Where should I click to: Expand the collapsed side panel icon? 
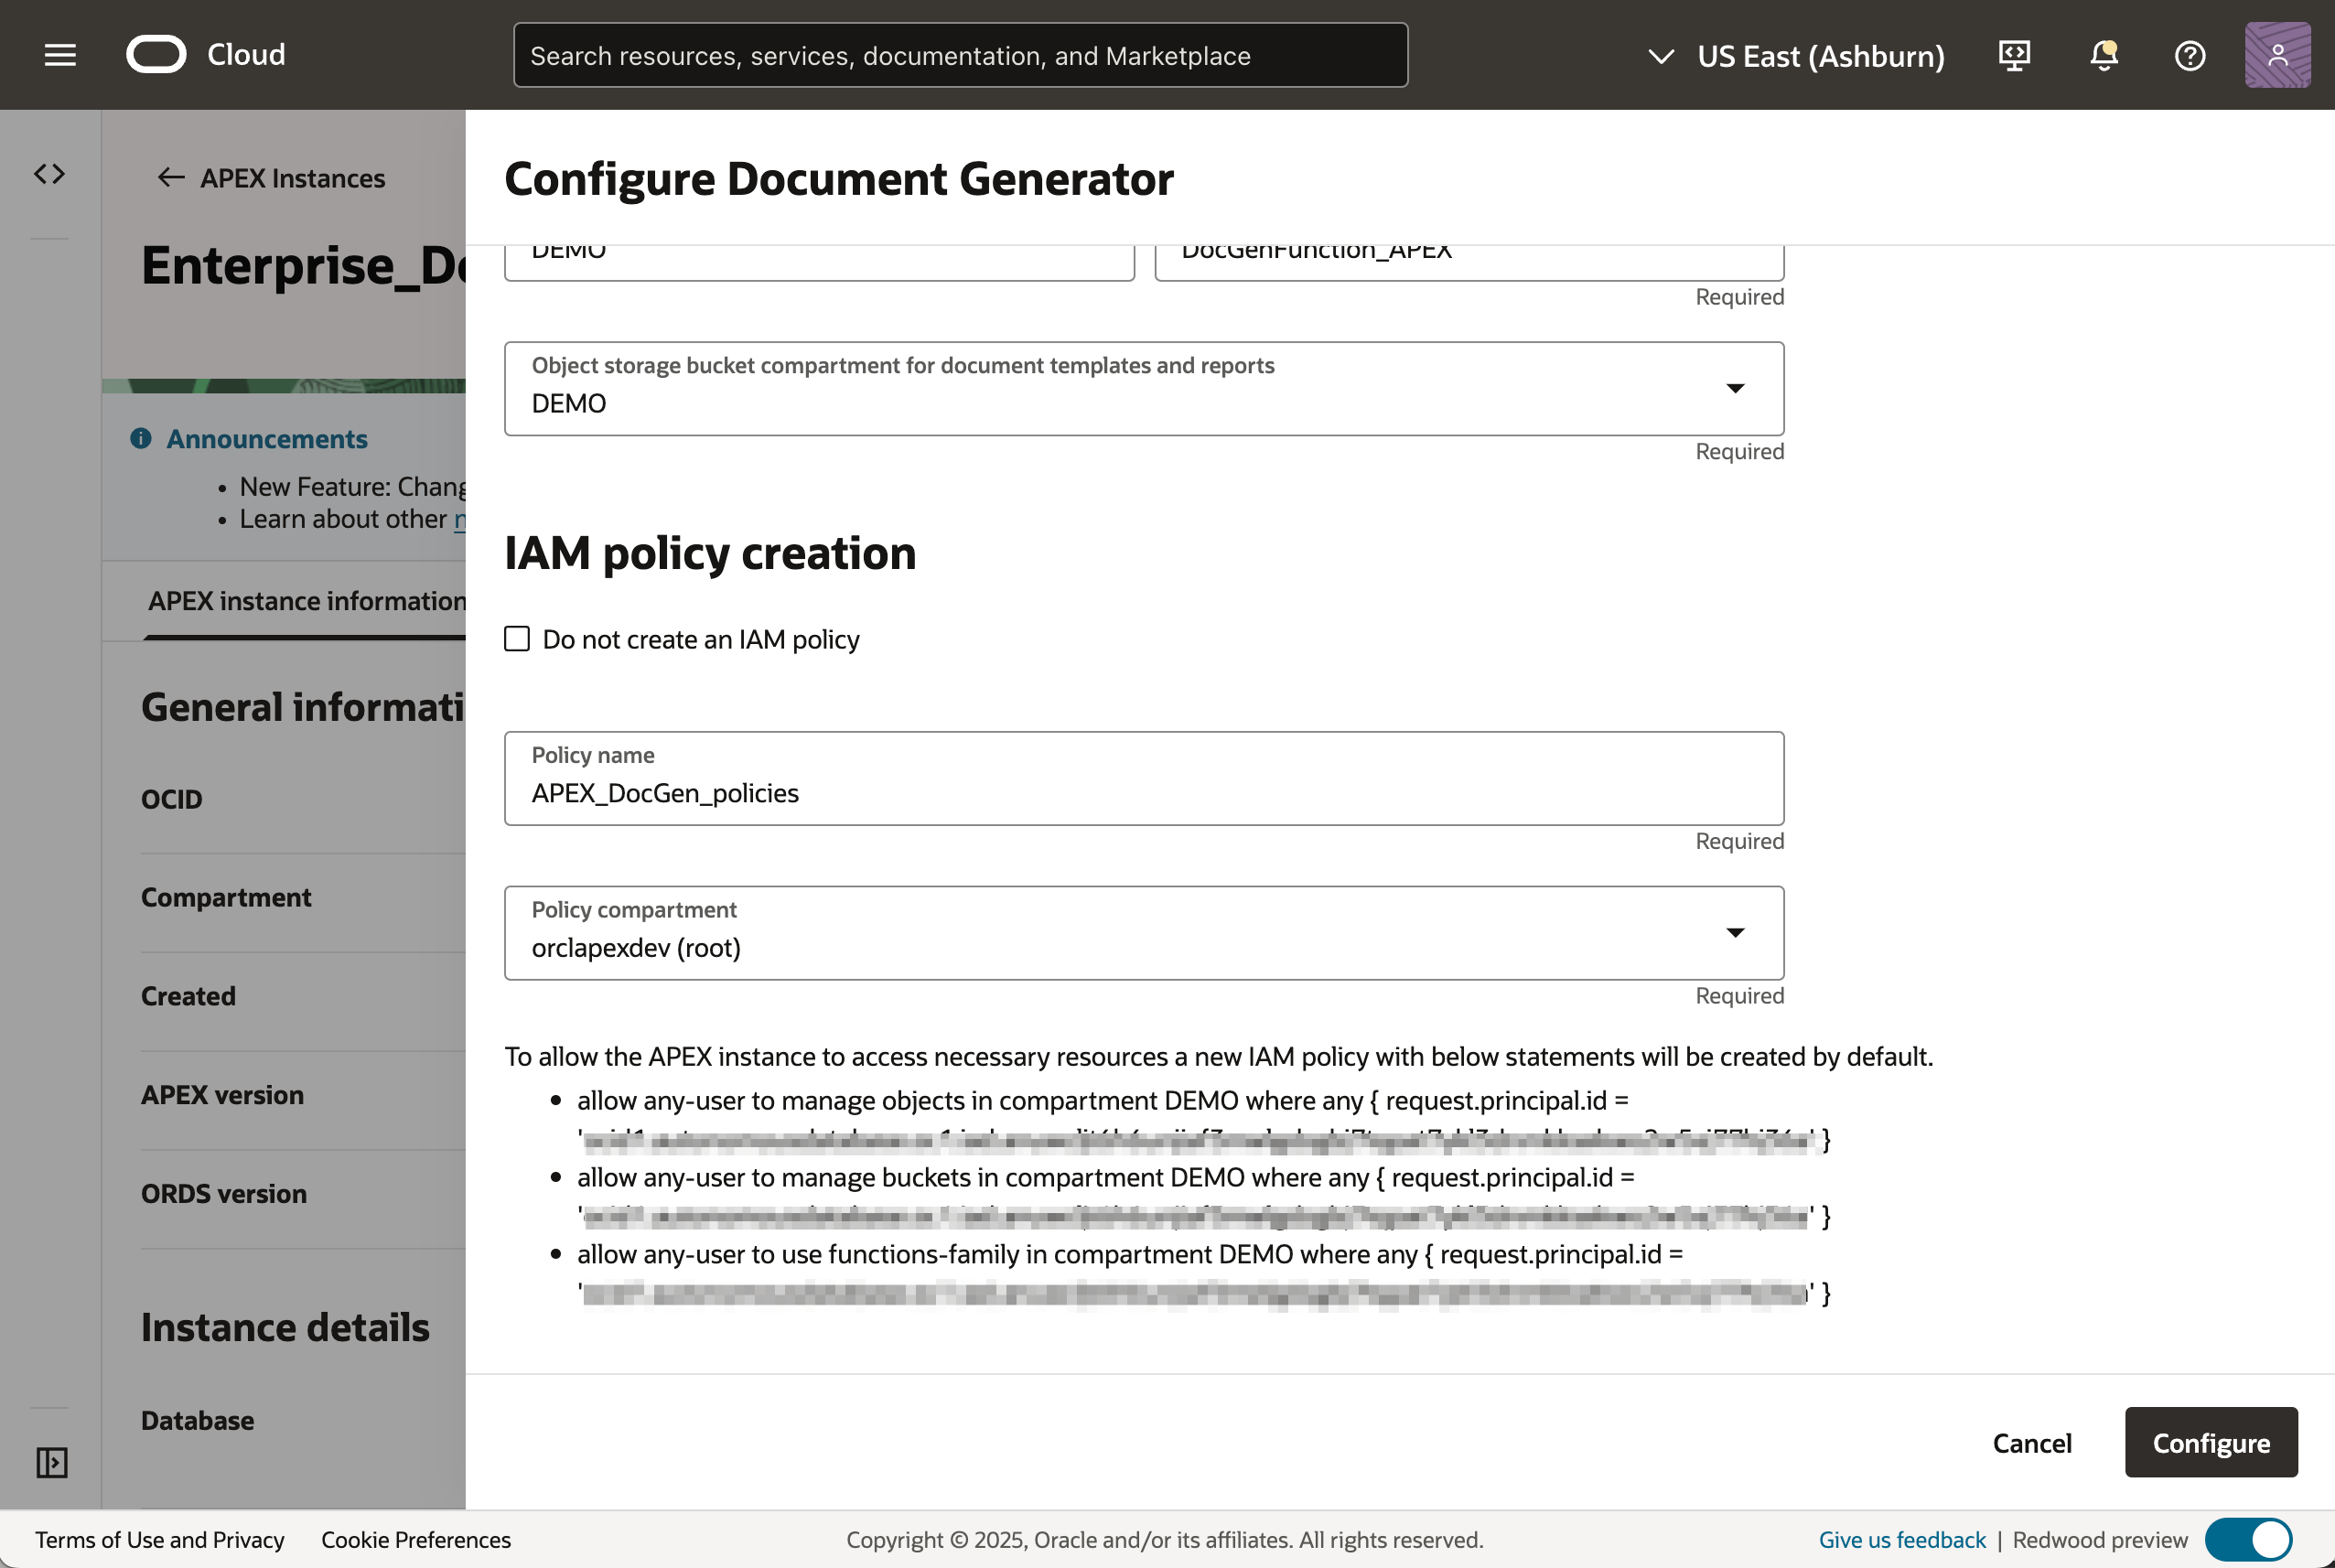[x=51, y=1462]
